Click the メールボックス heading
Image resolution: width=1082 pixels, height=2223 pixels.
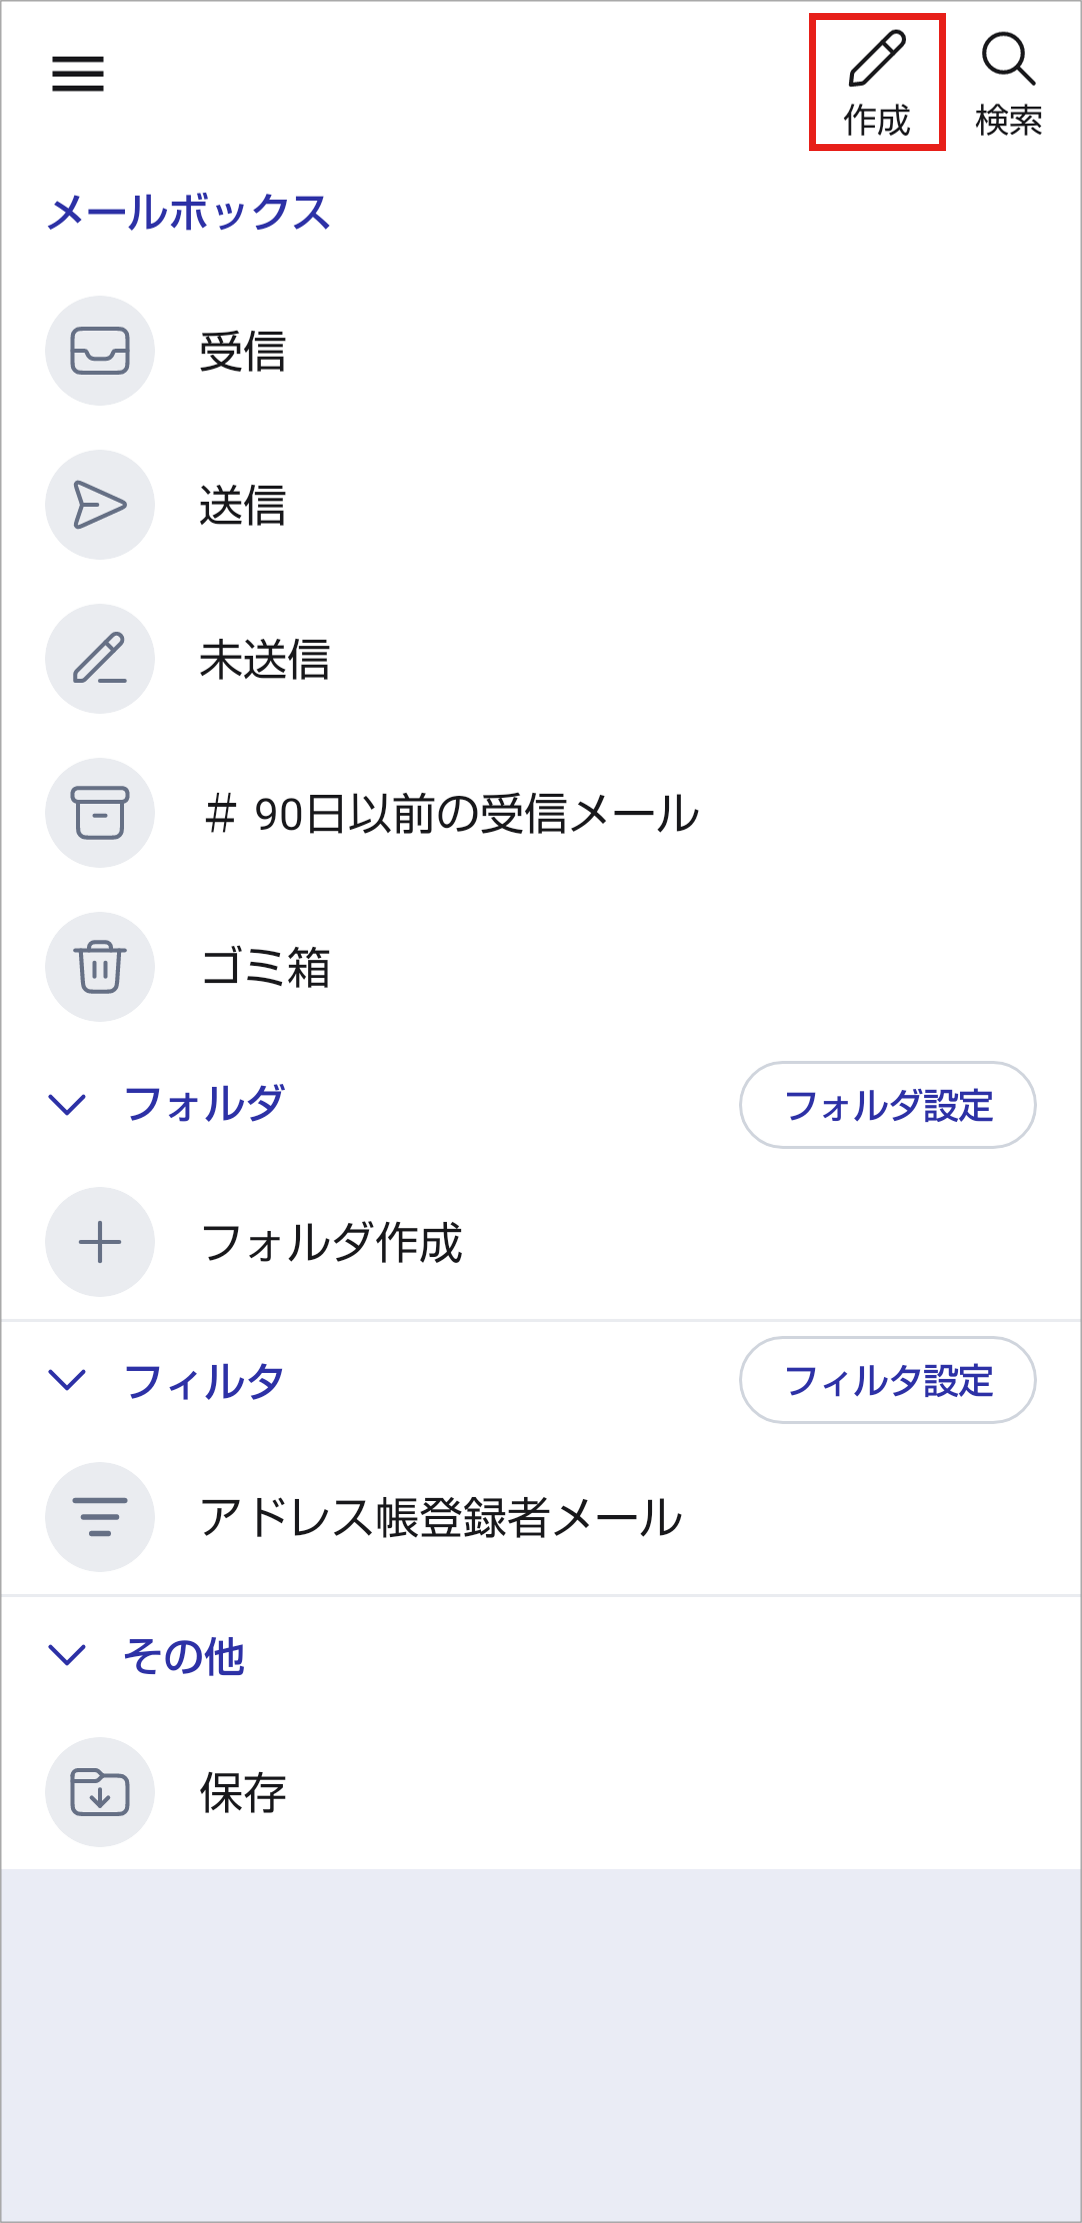188,213
